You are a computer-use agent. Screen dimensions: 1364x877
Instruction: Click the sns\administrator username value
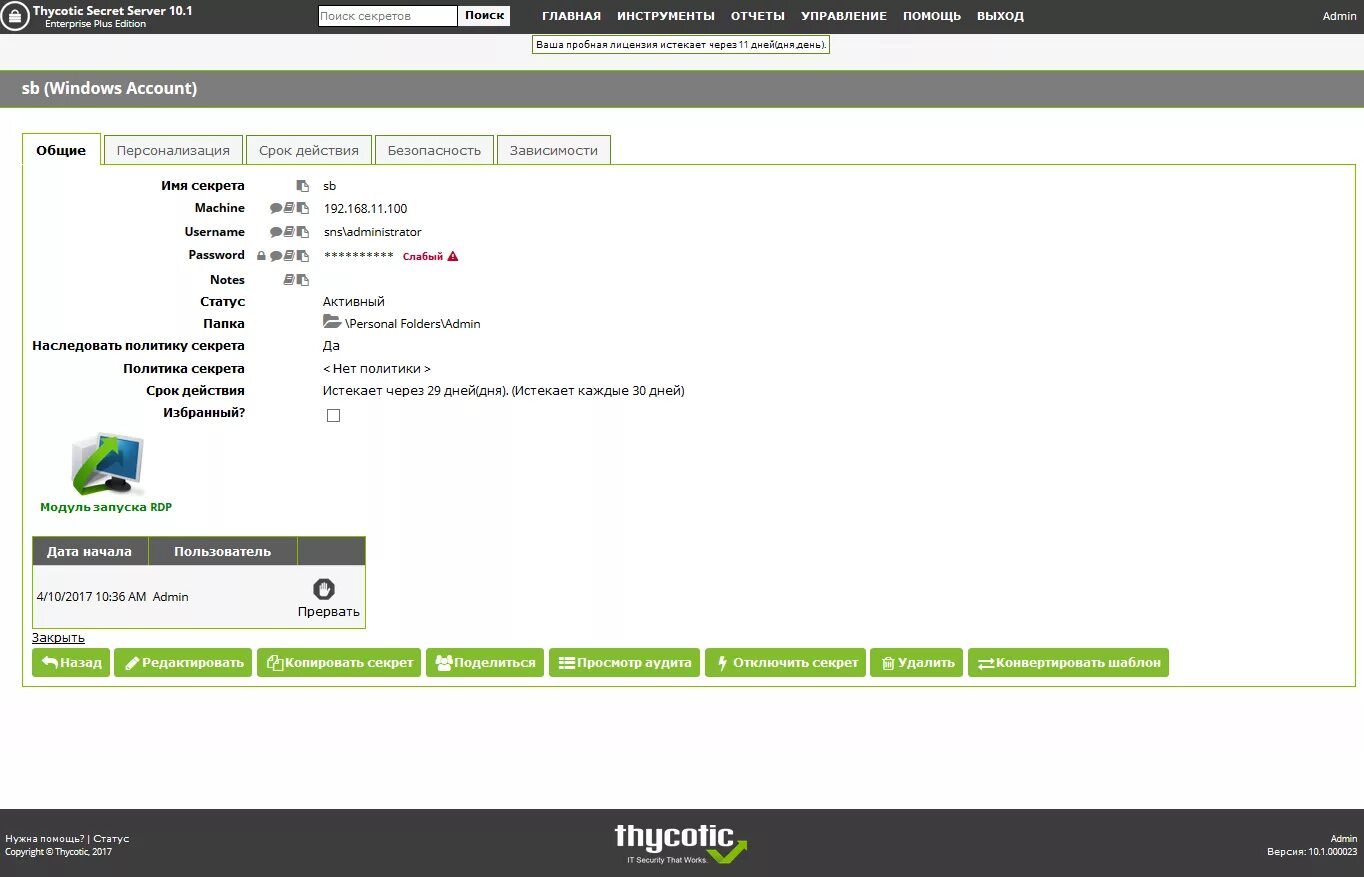(372, 232)
